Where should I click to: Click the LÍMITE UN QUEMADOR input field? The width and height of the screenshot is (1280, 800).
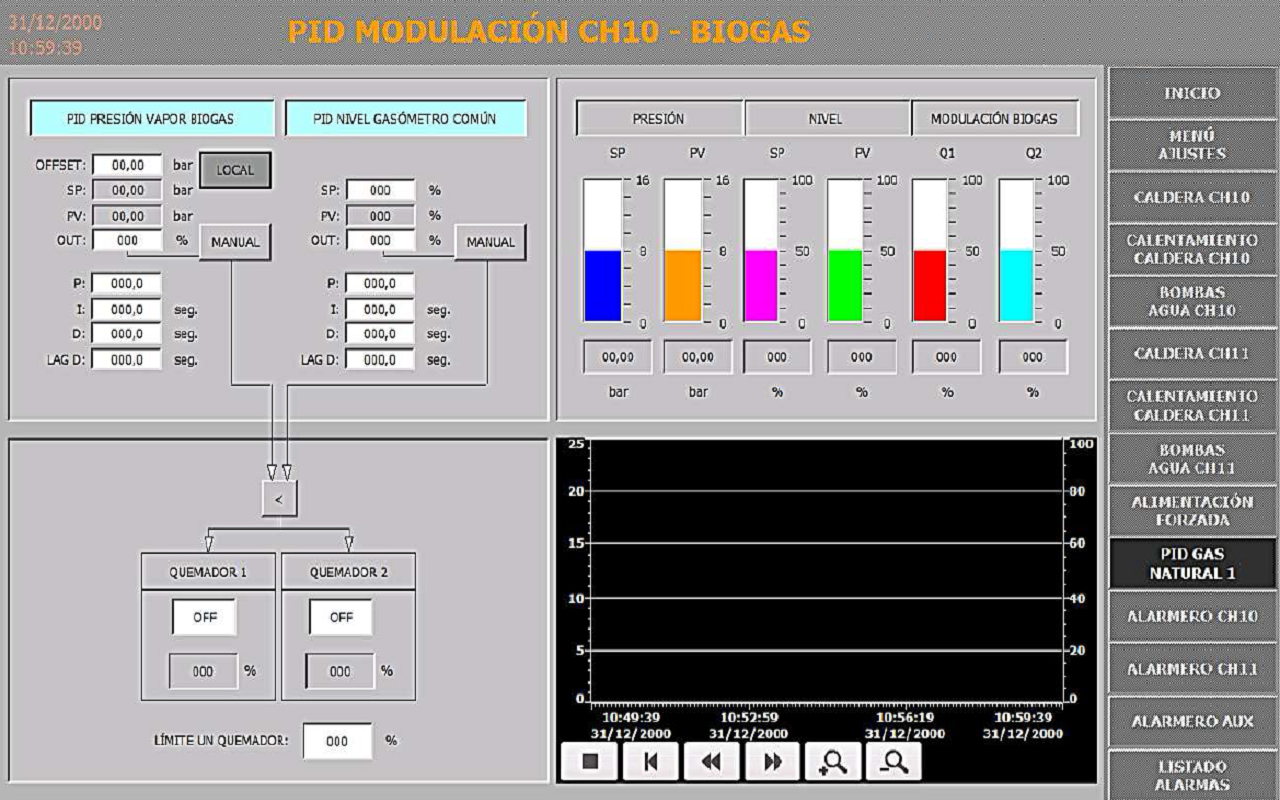(x=338, y=739)
